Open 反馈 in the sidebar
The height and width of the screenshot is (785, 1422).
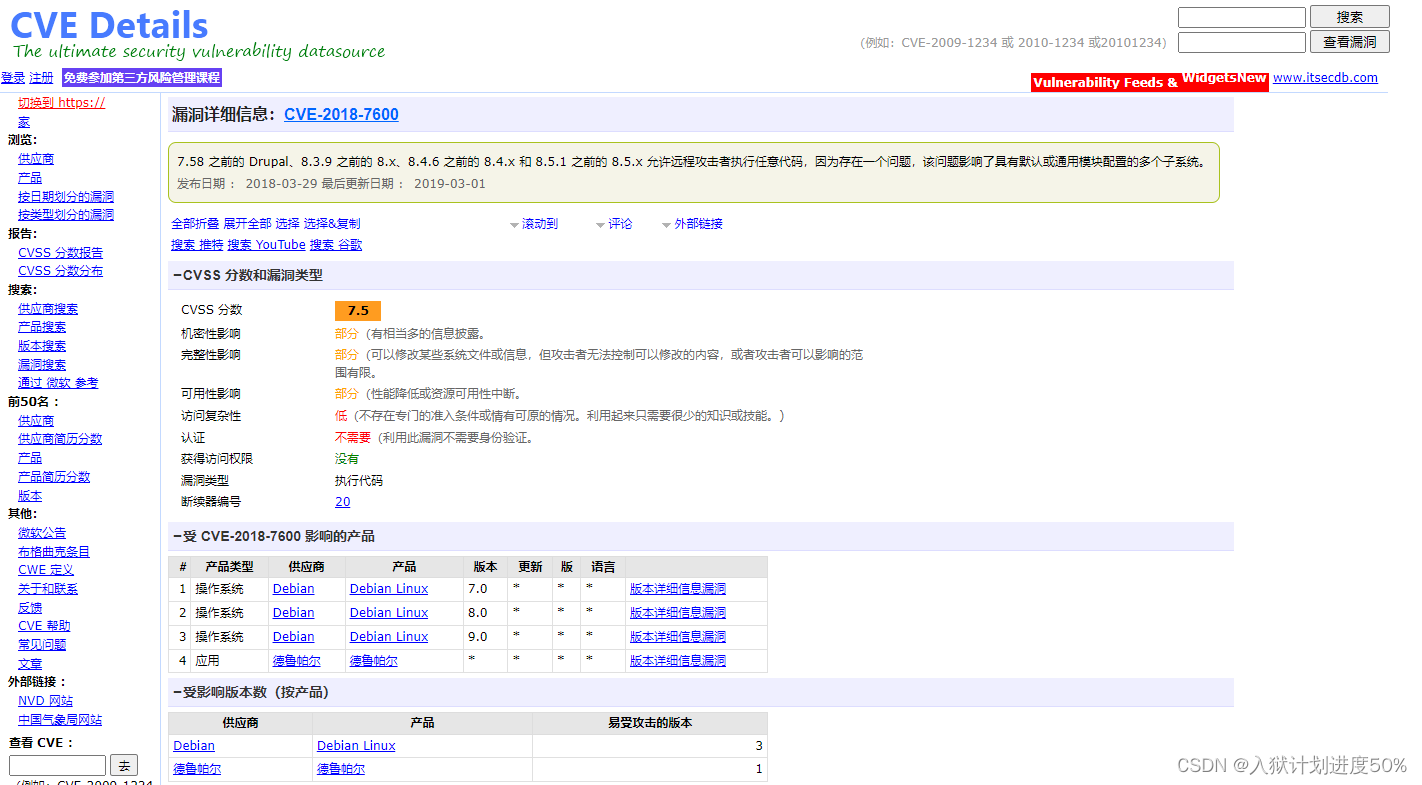tap(30, 608)
